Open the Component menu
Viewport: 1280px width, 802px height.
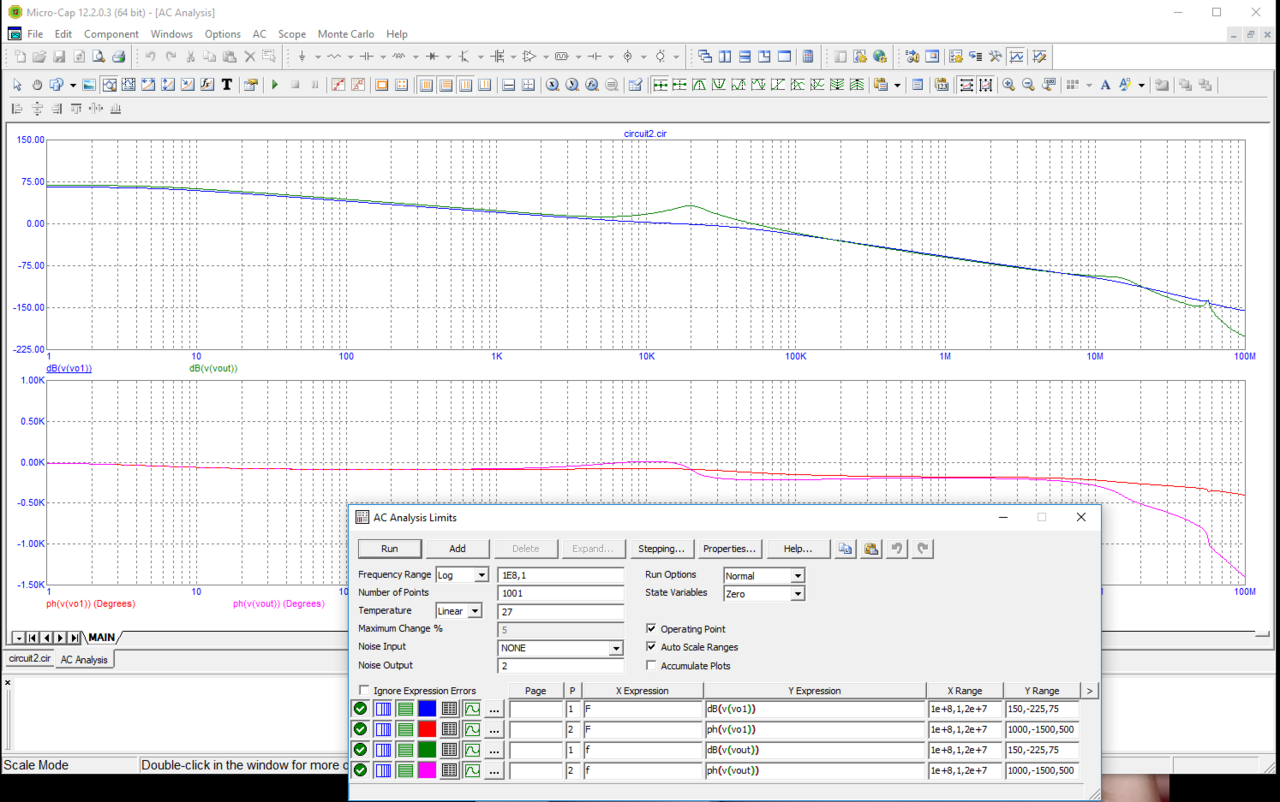point(111,34)
